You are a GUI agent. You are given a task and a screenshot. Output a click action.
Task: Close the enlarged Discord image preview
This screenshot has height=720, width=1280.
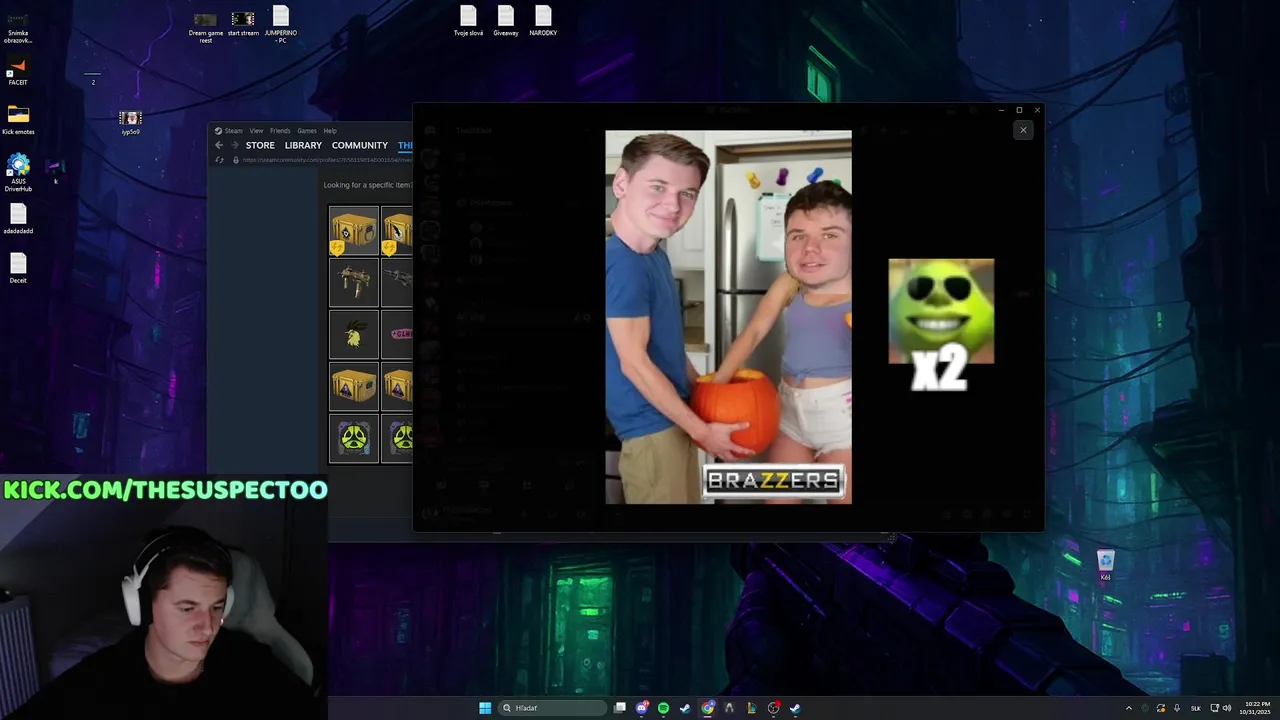point(1023,130)
